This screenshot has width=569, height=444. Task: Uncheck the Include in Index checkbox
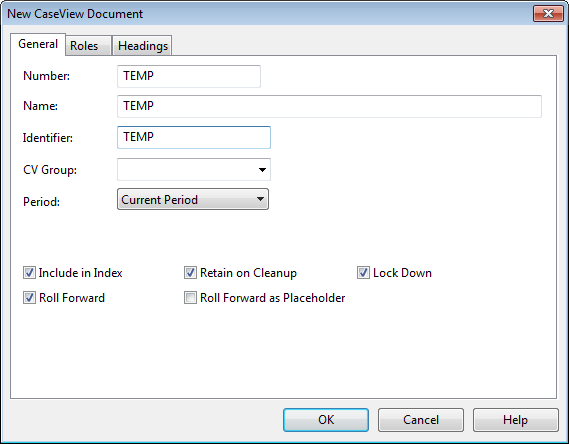pos(29,273)
